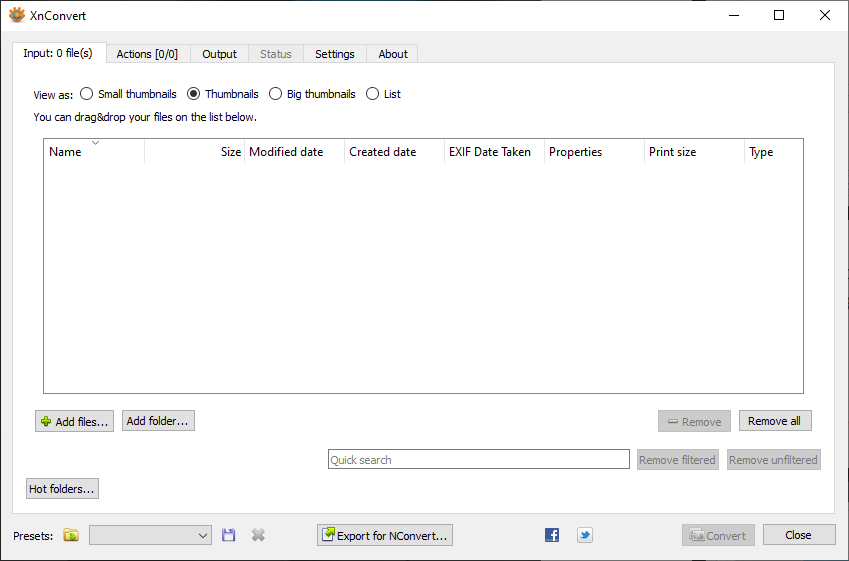
Task: Switch to the Output tab
Action: click(219, 54)
